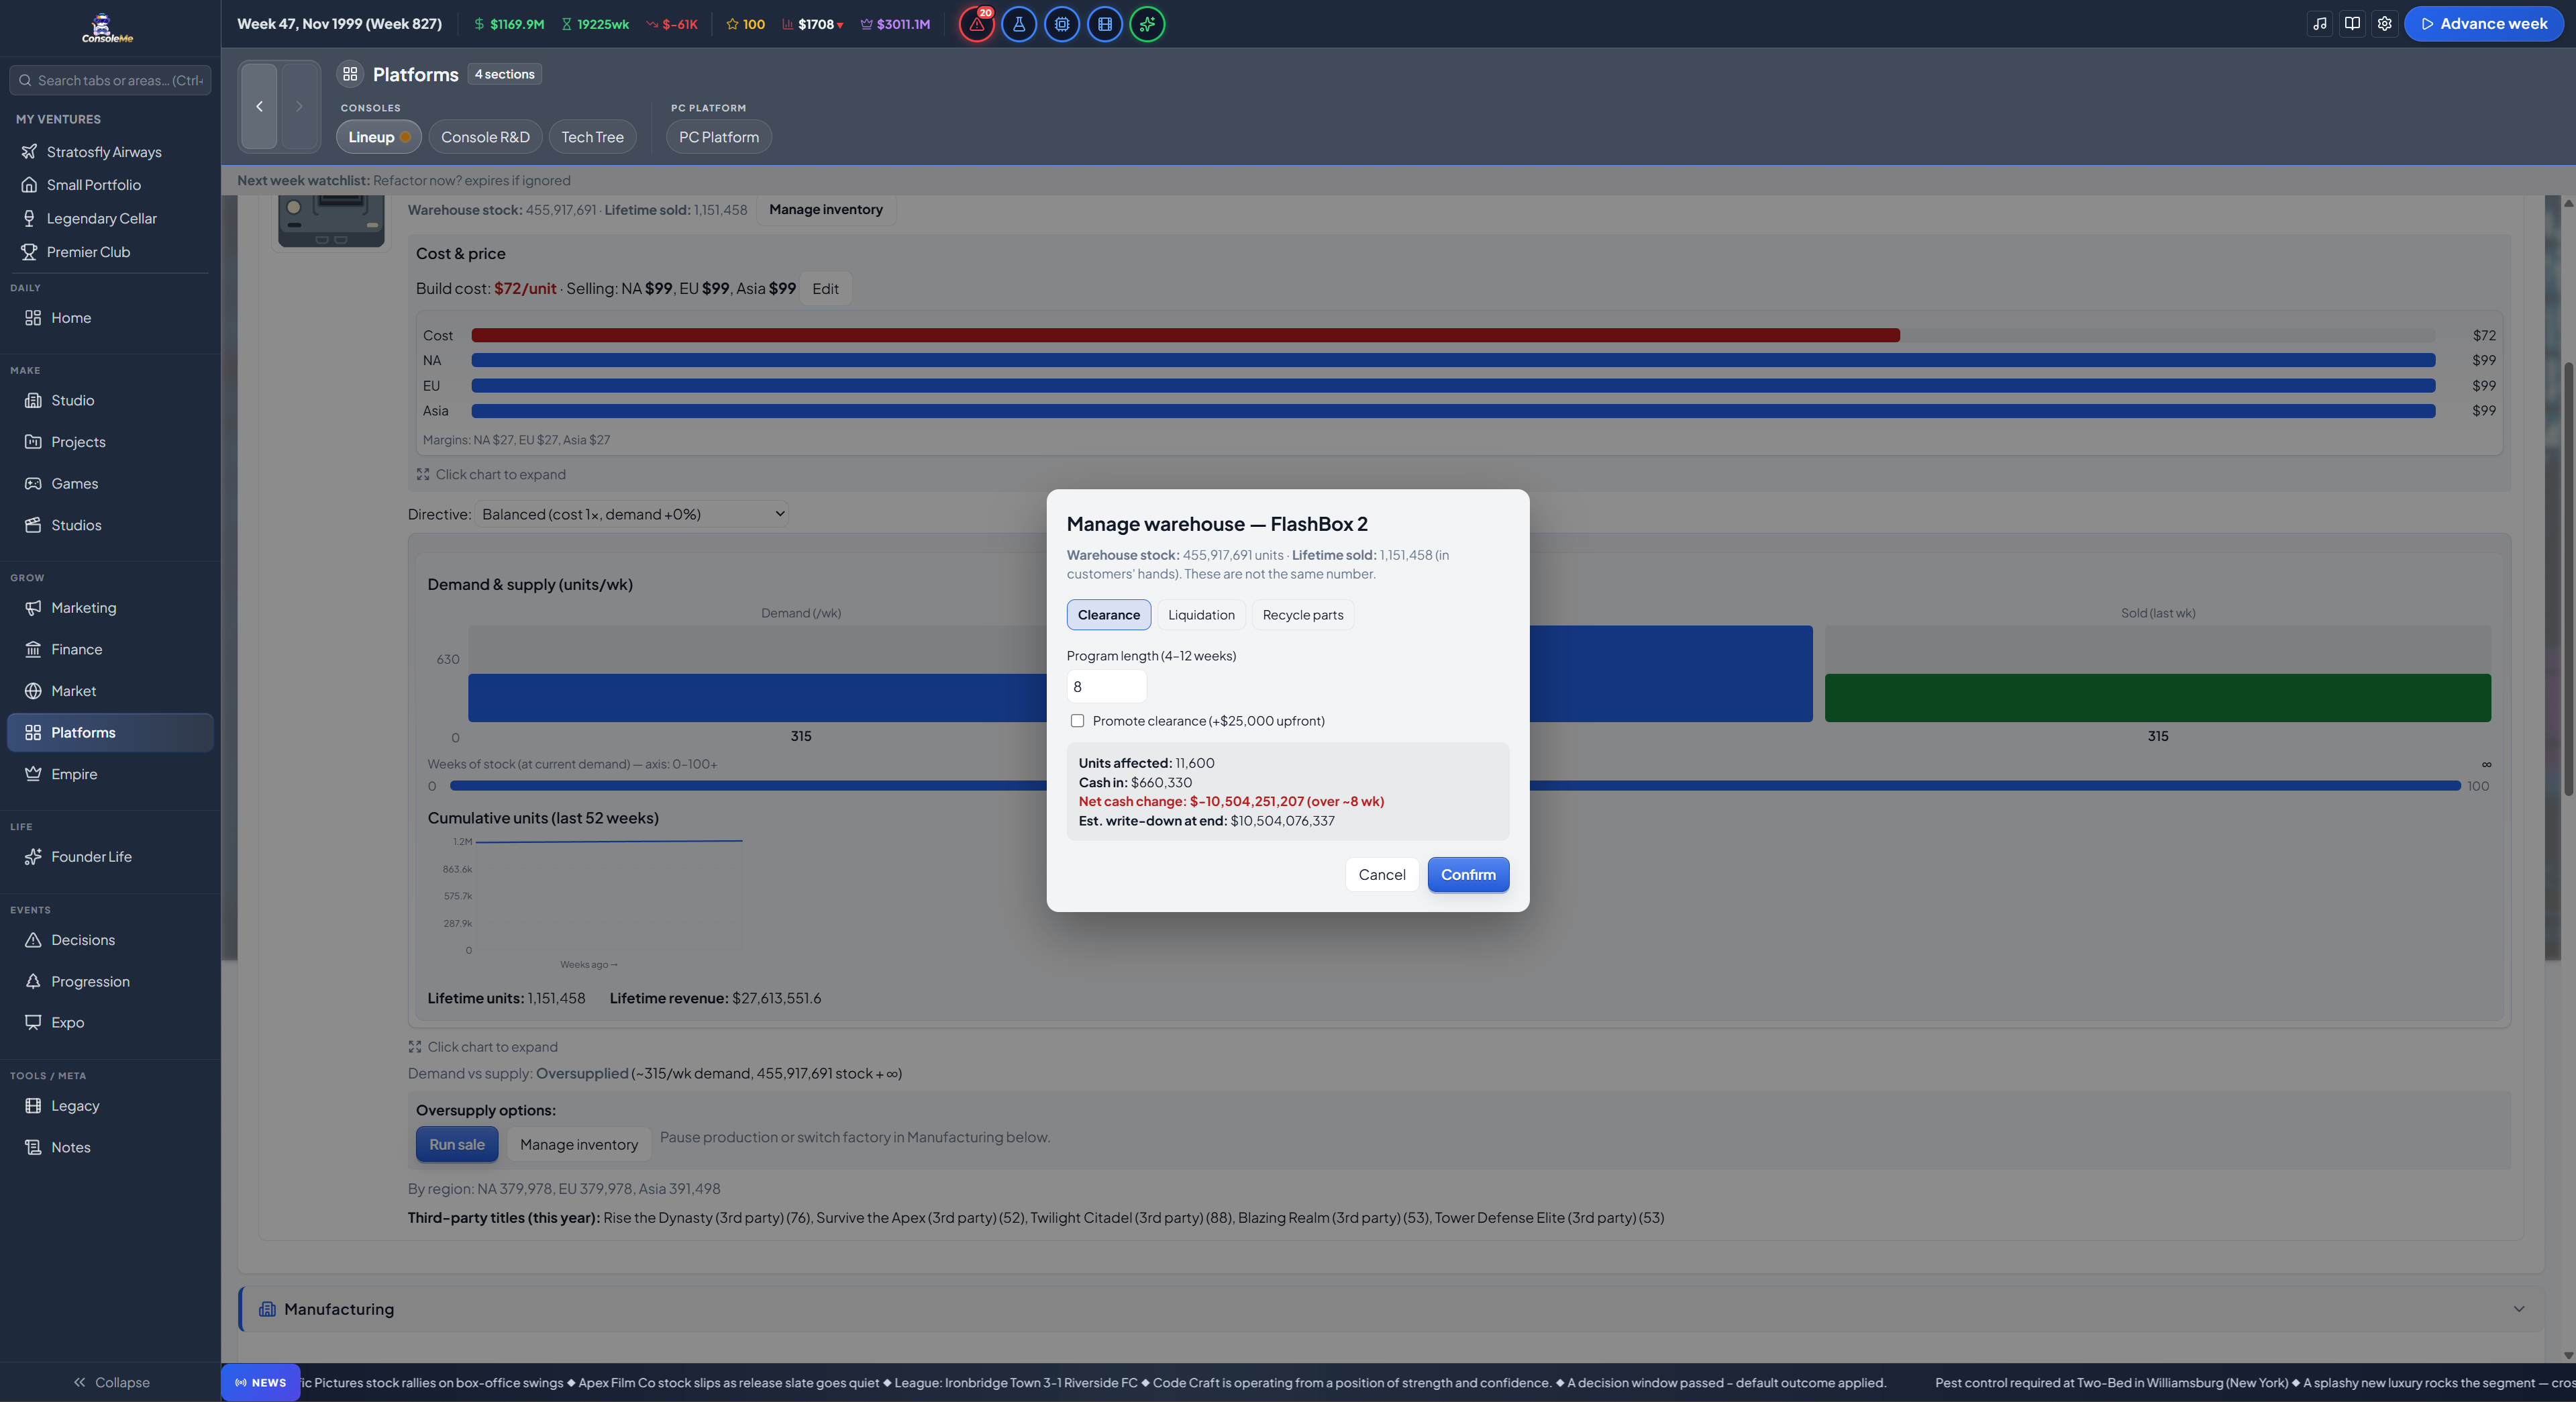The image size is (2576, 1402).
Task: Open the music note icon
Action: [2320, 24]
